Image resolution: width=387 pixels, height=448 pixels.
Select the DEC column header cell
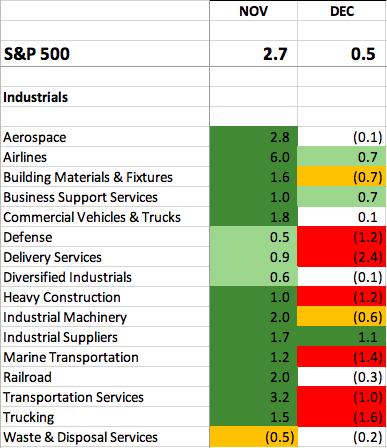point(342,11)
